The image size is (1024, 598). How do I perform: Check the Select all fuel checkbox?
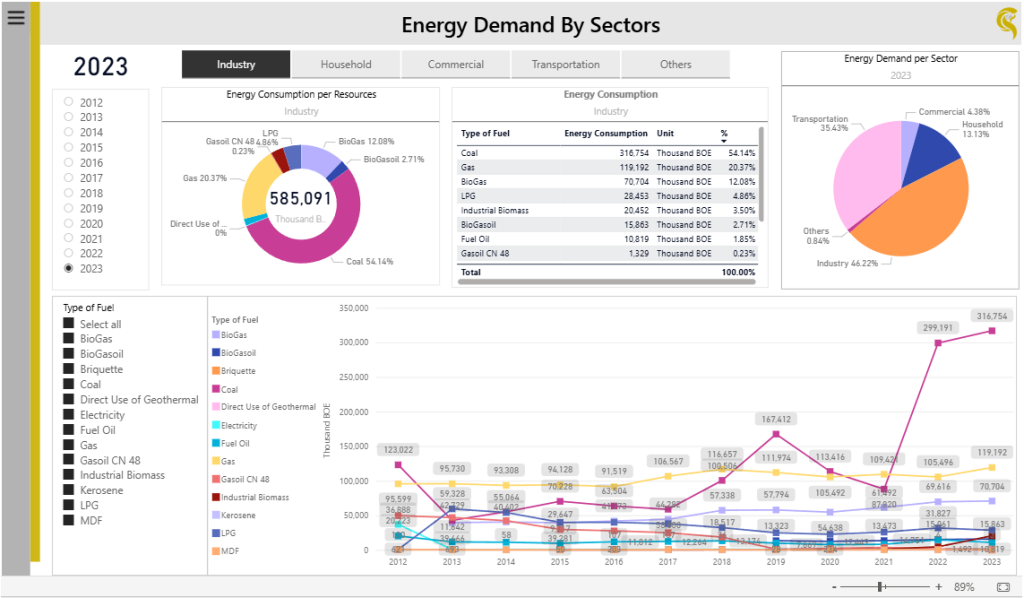69,324
